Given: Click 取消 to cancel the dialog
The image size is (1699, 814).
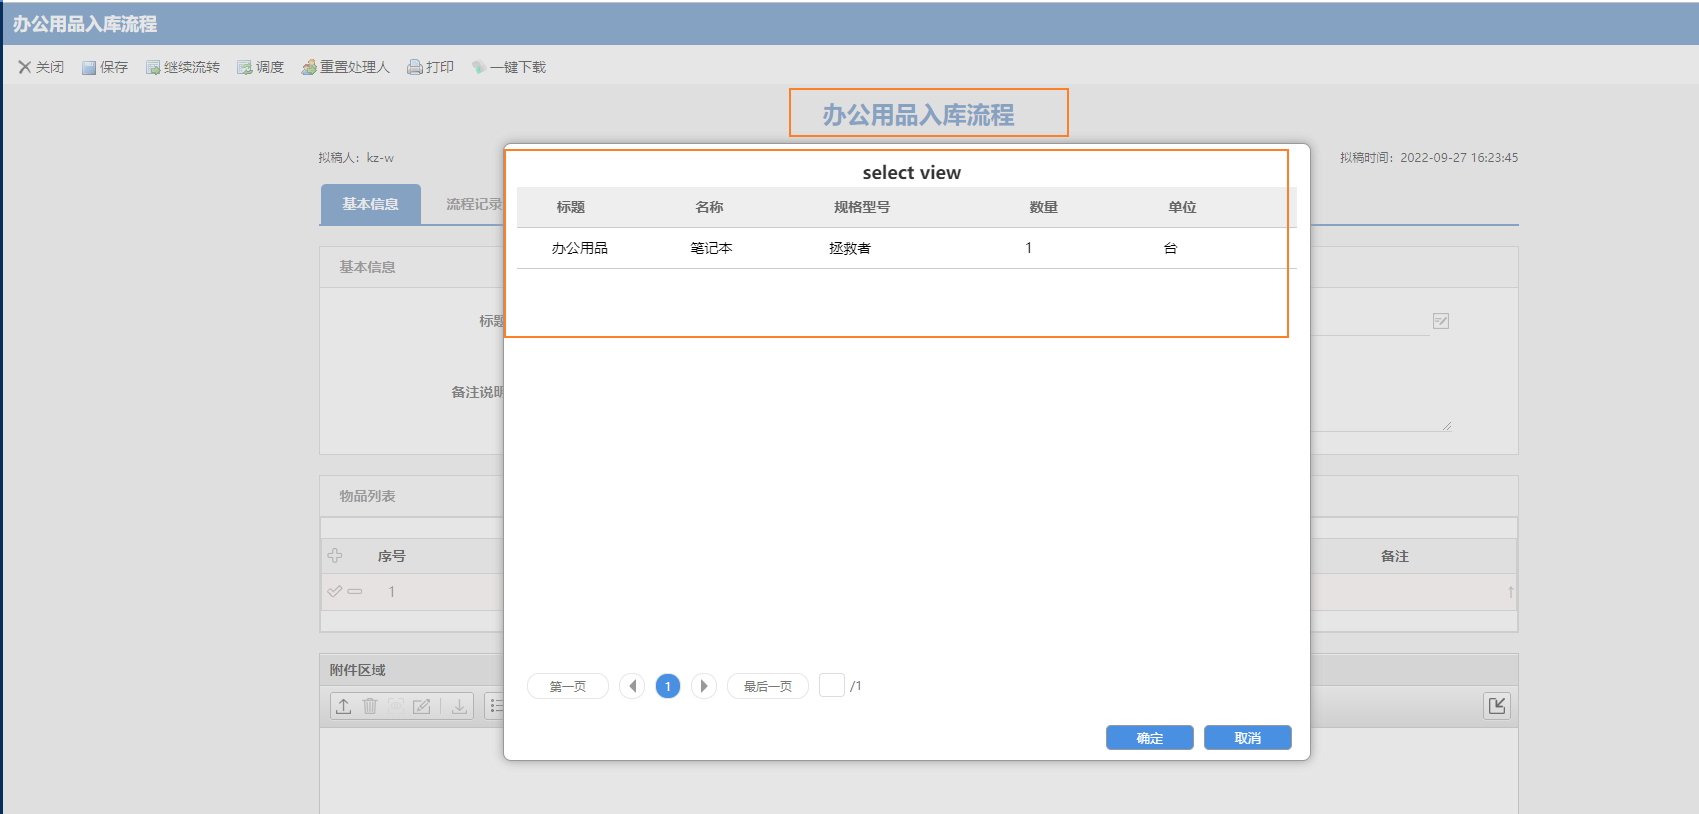Looking at the screenshot, I should coord(1247,738).
